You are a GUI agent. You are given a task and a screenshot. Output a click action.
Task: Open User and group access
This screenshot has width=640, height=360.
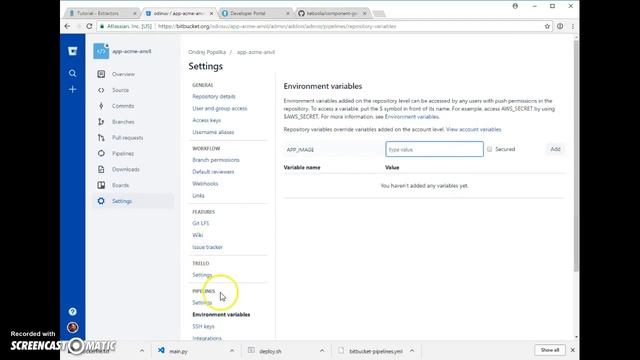pyautogui.click(x=220, y=109)
